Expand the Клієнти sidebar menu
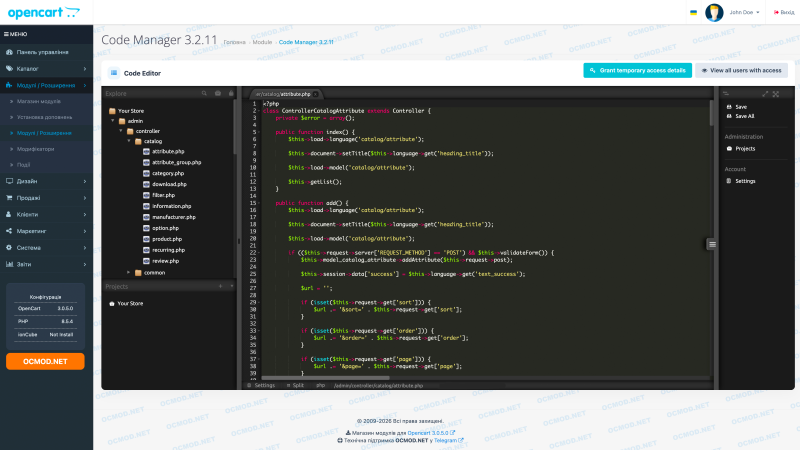800x450 pixels. click(46, 214)
